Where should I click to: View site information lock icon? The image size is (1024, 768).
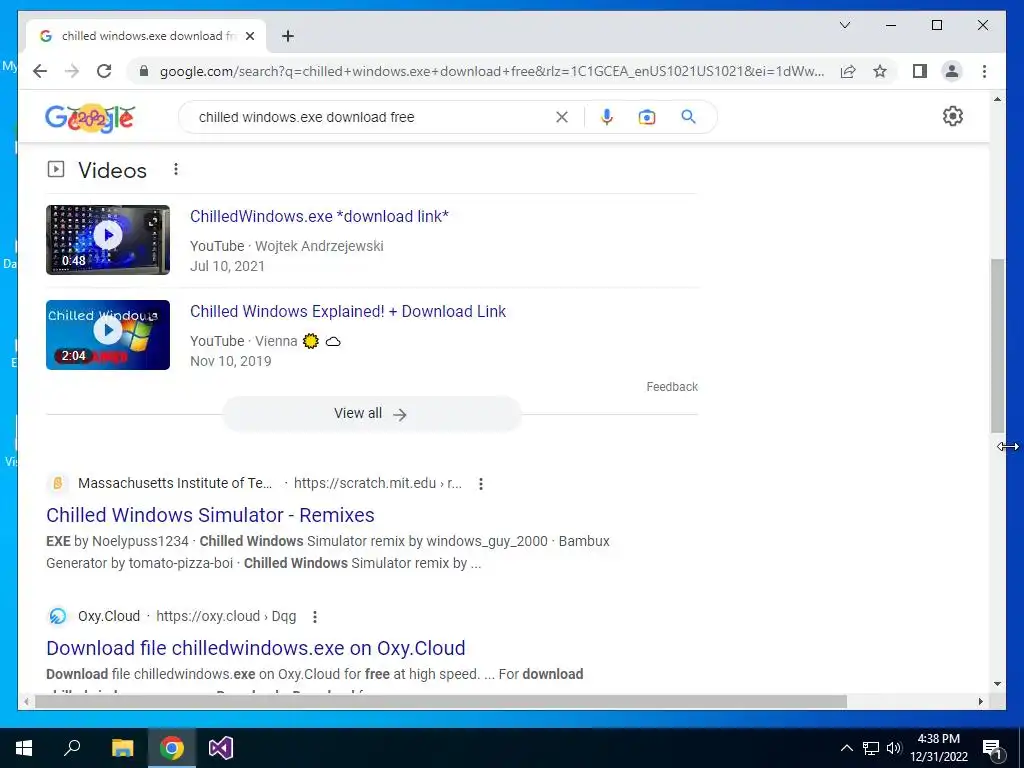coord(144,71)
